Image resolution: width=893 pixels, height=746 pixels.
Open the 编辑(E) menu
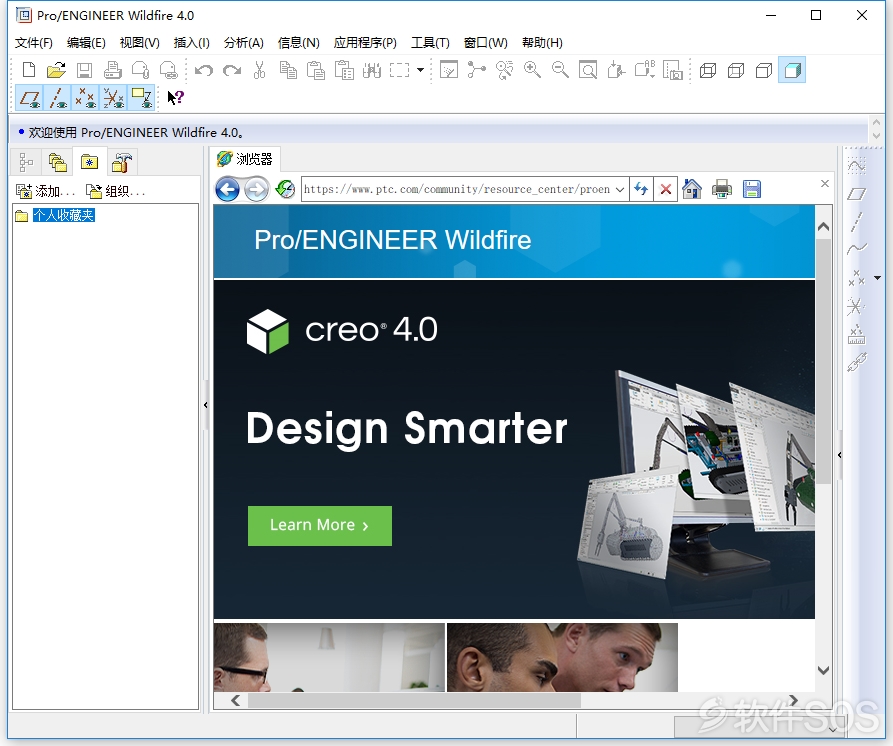pyautogui.click(x=86, y=43)
